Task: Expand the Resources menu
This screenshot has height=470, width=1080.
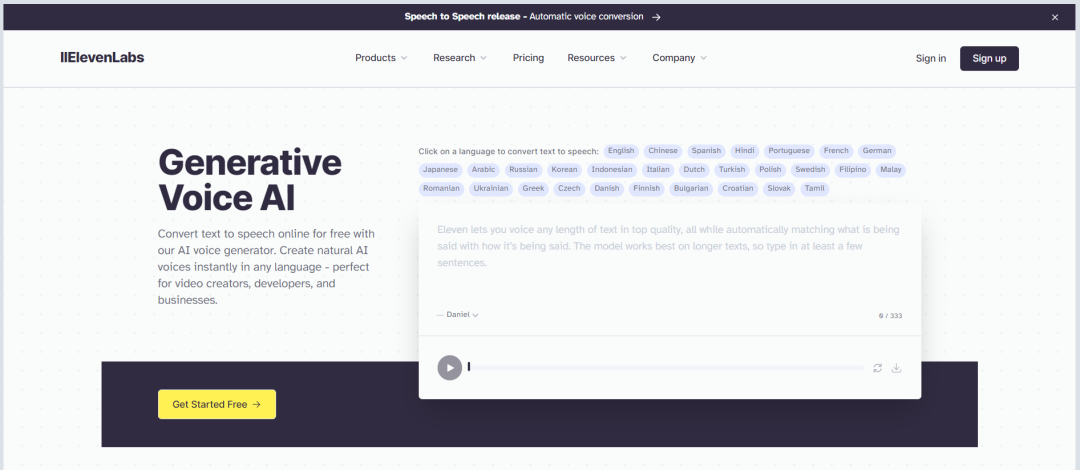Action: pyautogui.click(x=596, y=58)
